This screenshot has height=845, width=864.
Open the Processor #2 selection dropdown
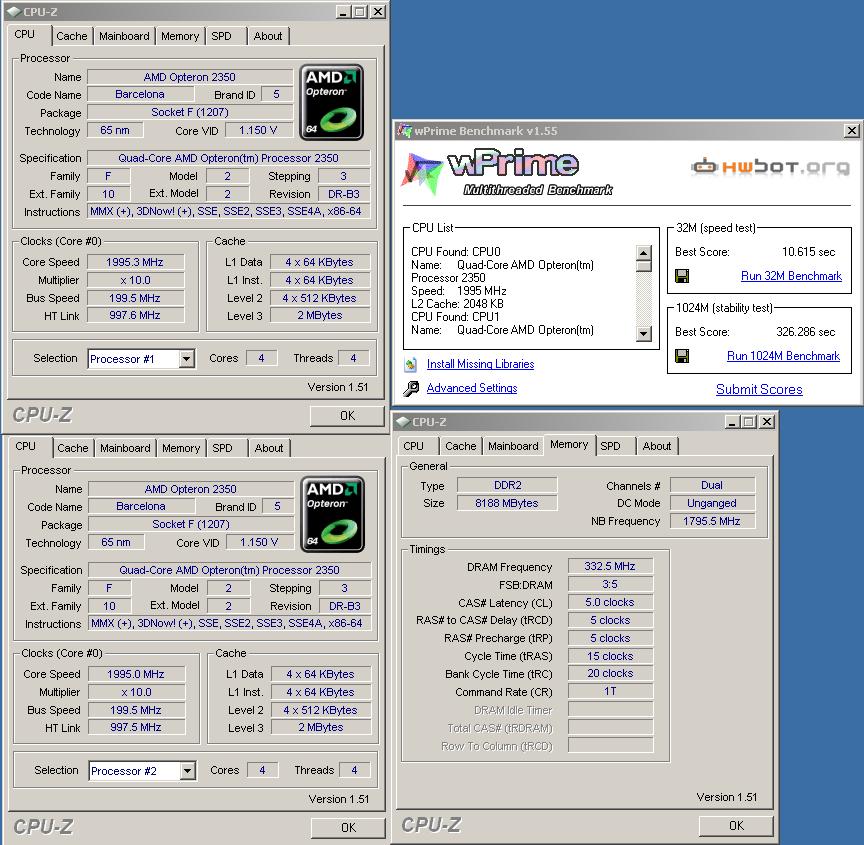(x=188, y=771)
